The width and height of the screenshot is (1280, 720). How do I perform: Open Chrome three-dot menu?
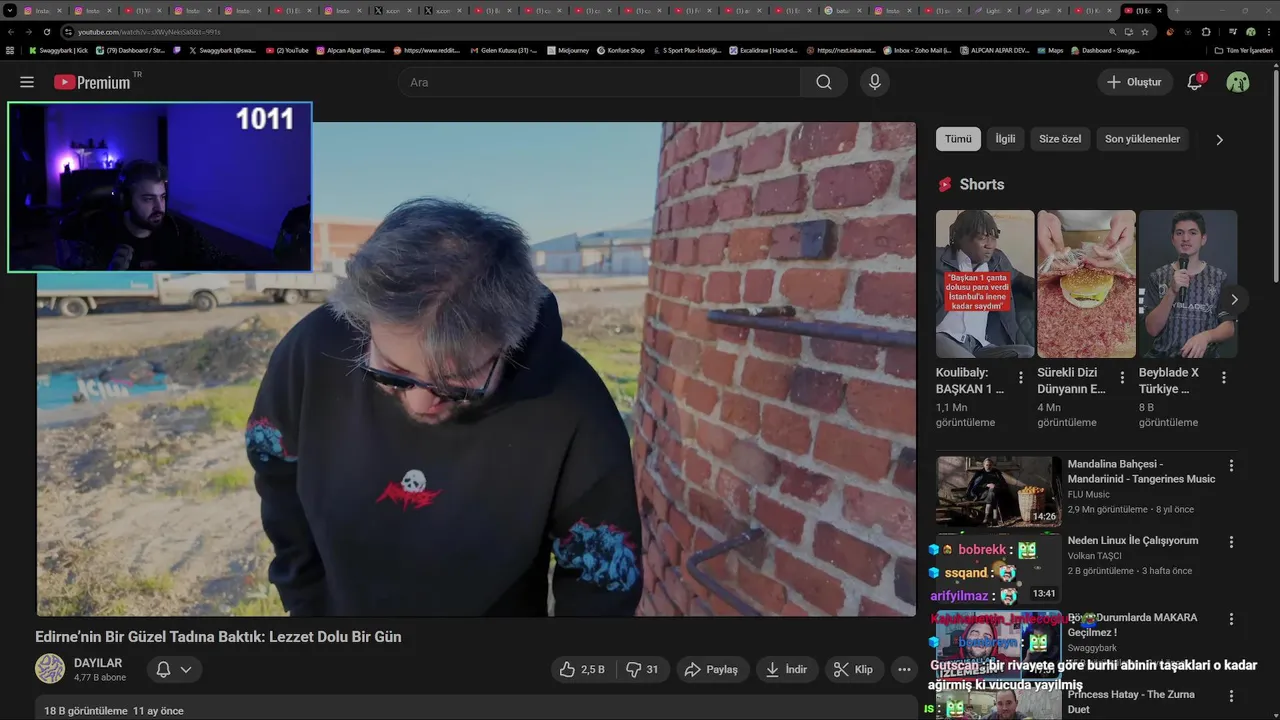(1268, 32)
